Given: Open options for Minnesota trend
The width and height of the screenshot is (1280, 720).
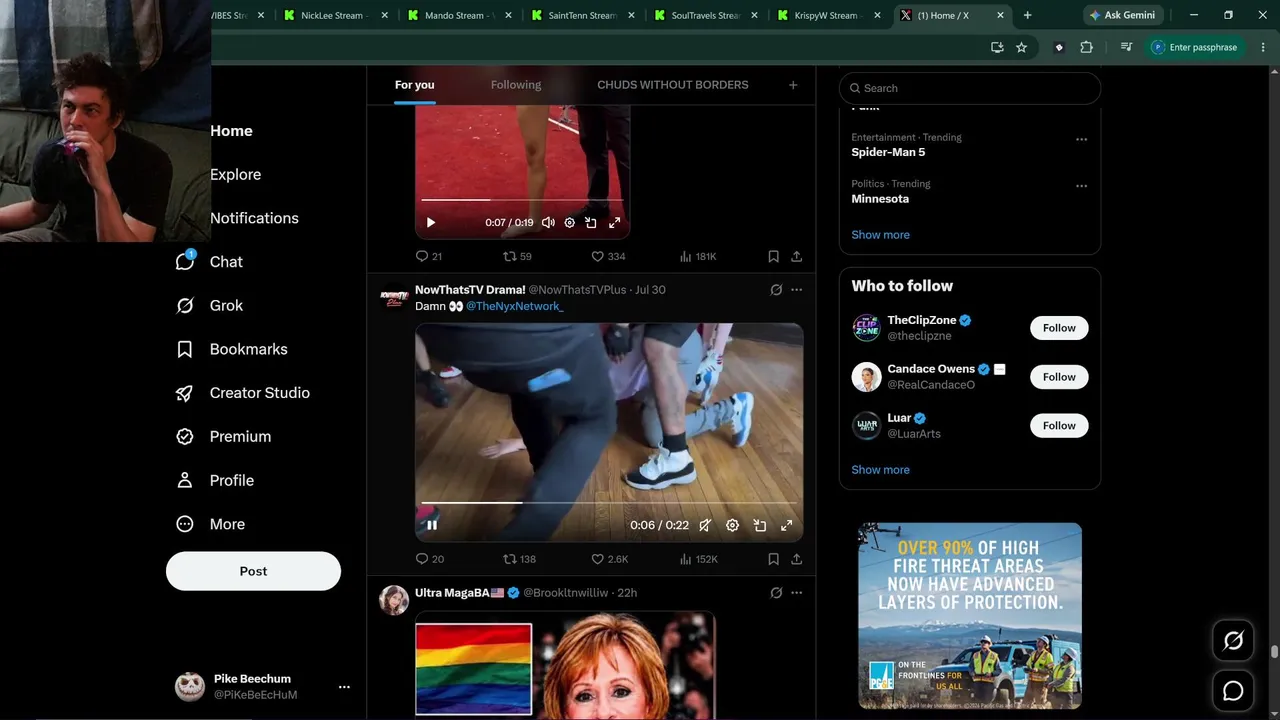Looking at the screenshot, I should [x=1081, y=186].
